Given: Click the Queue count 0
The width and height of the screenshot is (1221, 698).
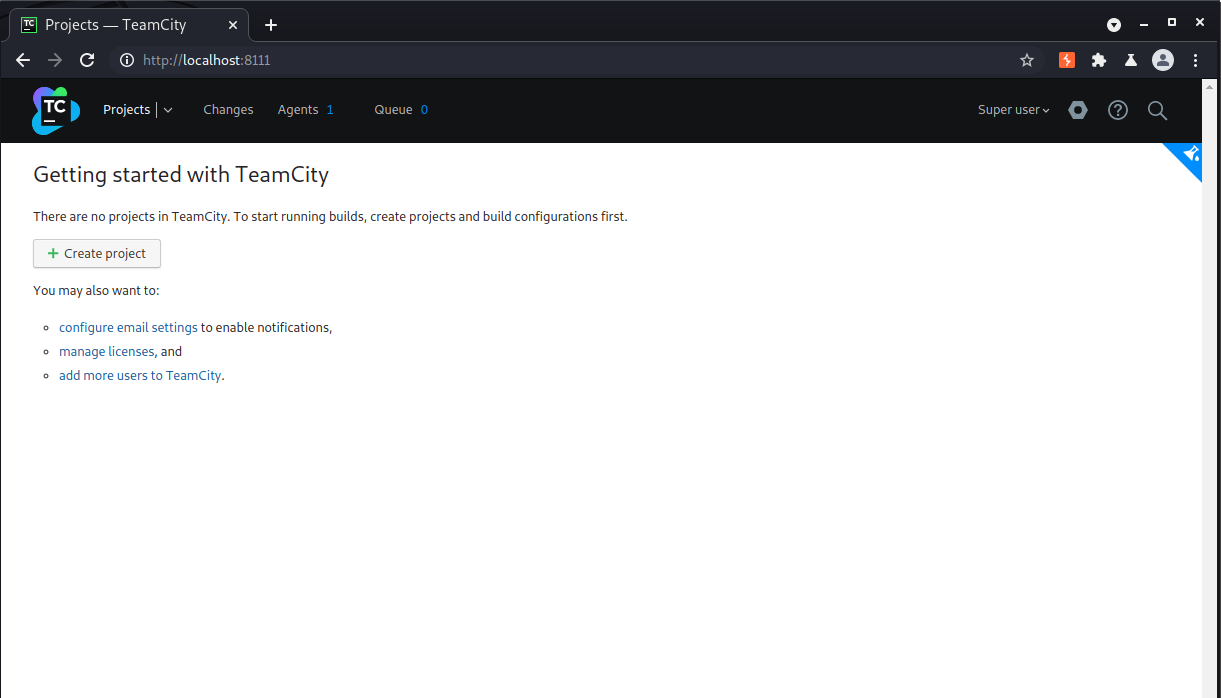Looking at the screenshot, I should click(x=424, y=110).
